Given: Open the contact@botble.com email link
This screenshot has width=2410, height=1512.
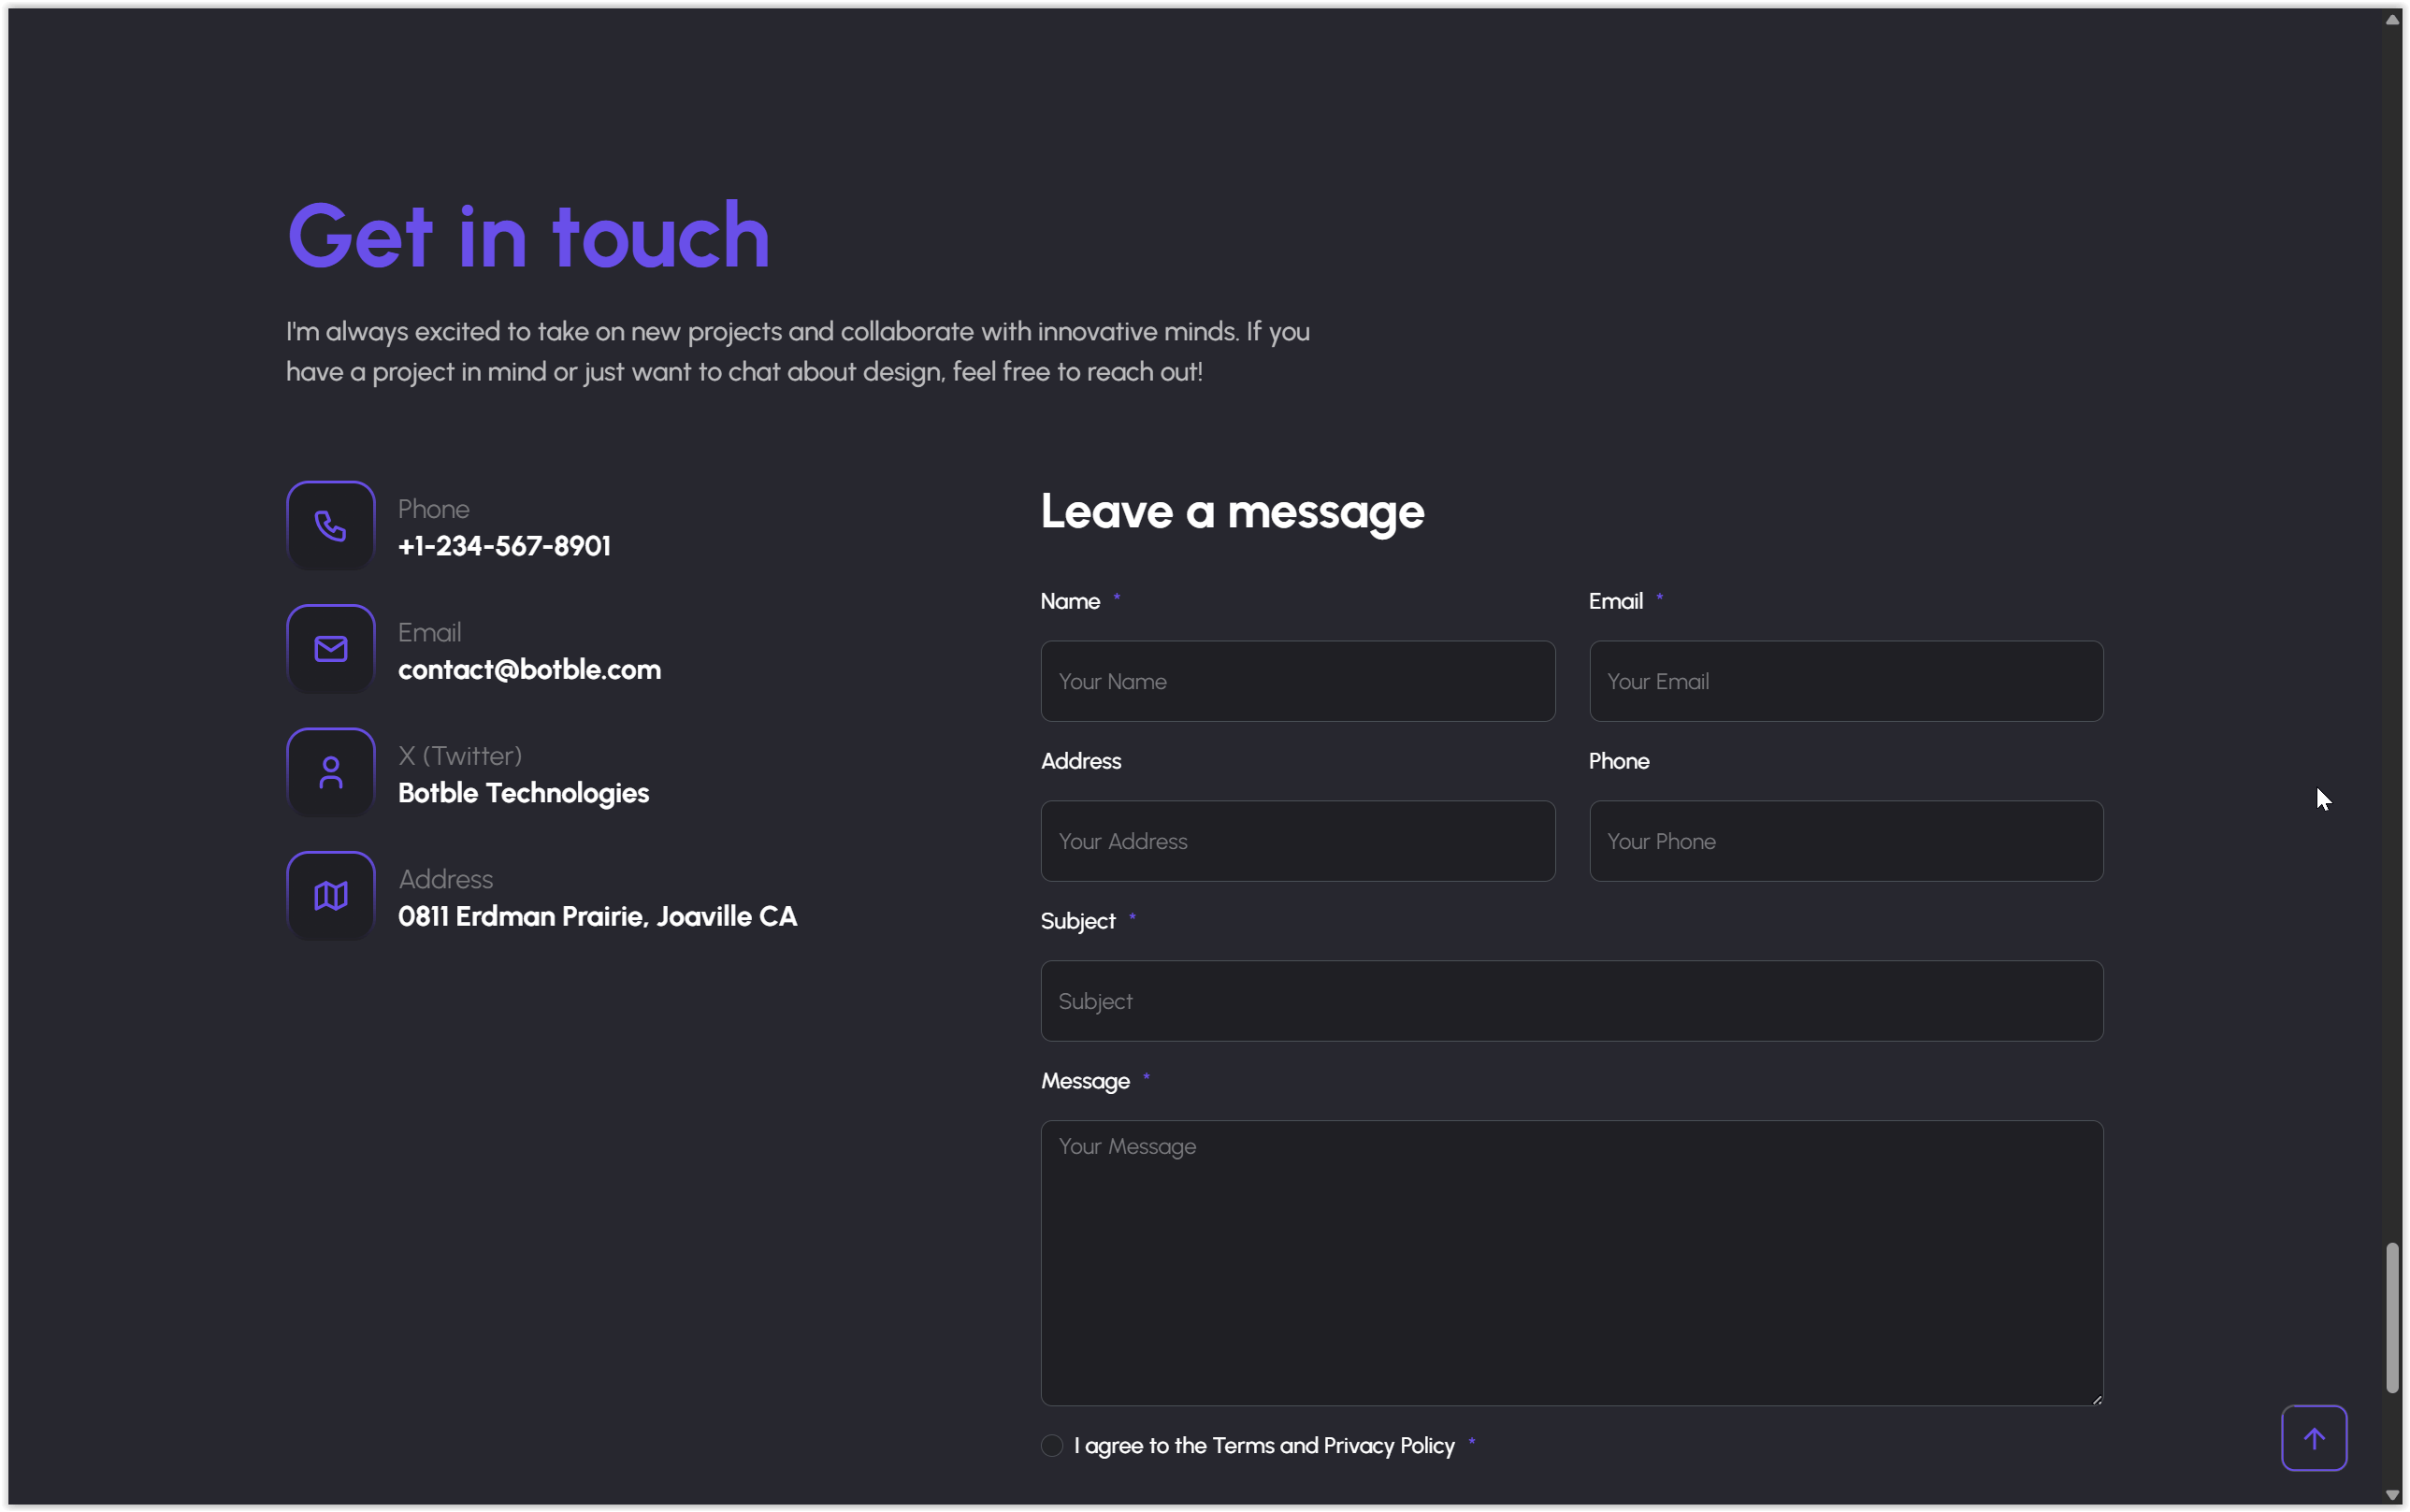Looking at the screenshot, I should pos(529,670).
